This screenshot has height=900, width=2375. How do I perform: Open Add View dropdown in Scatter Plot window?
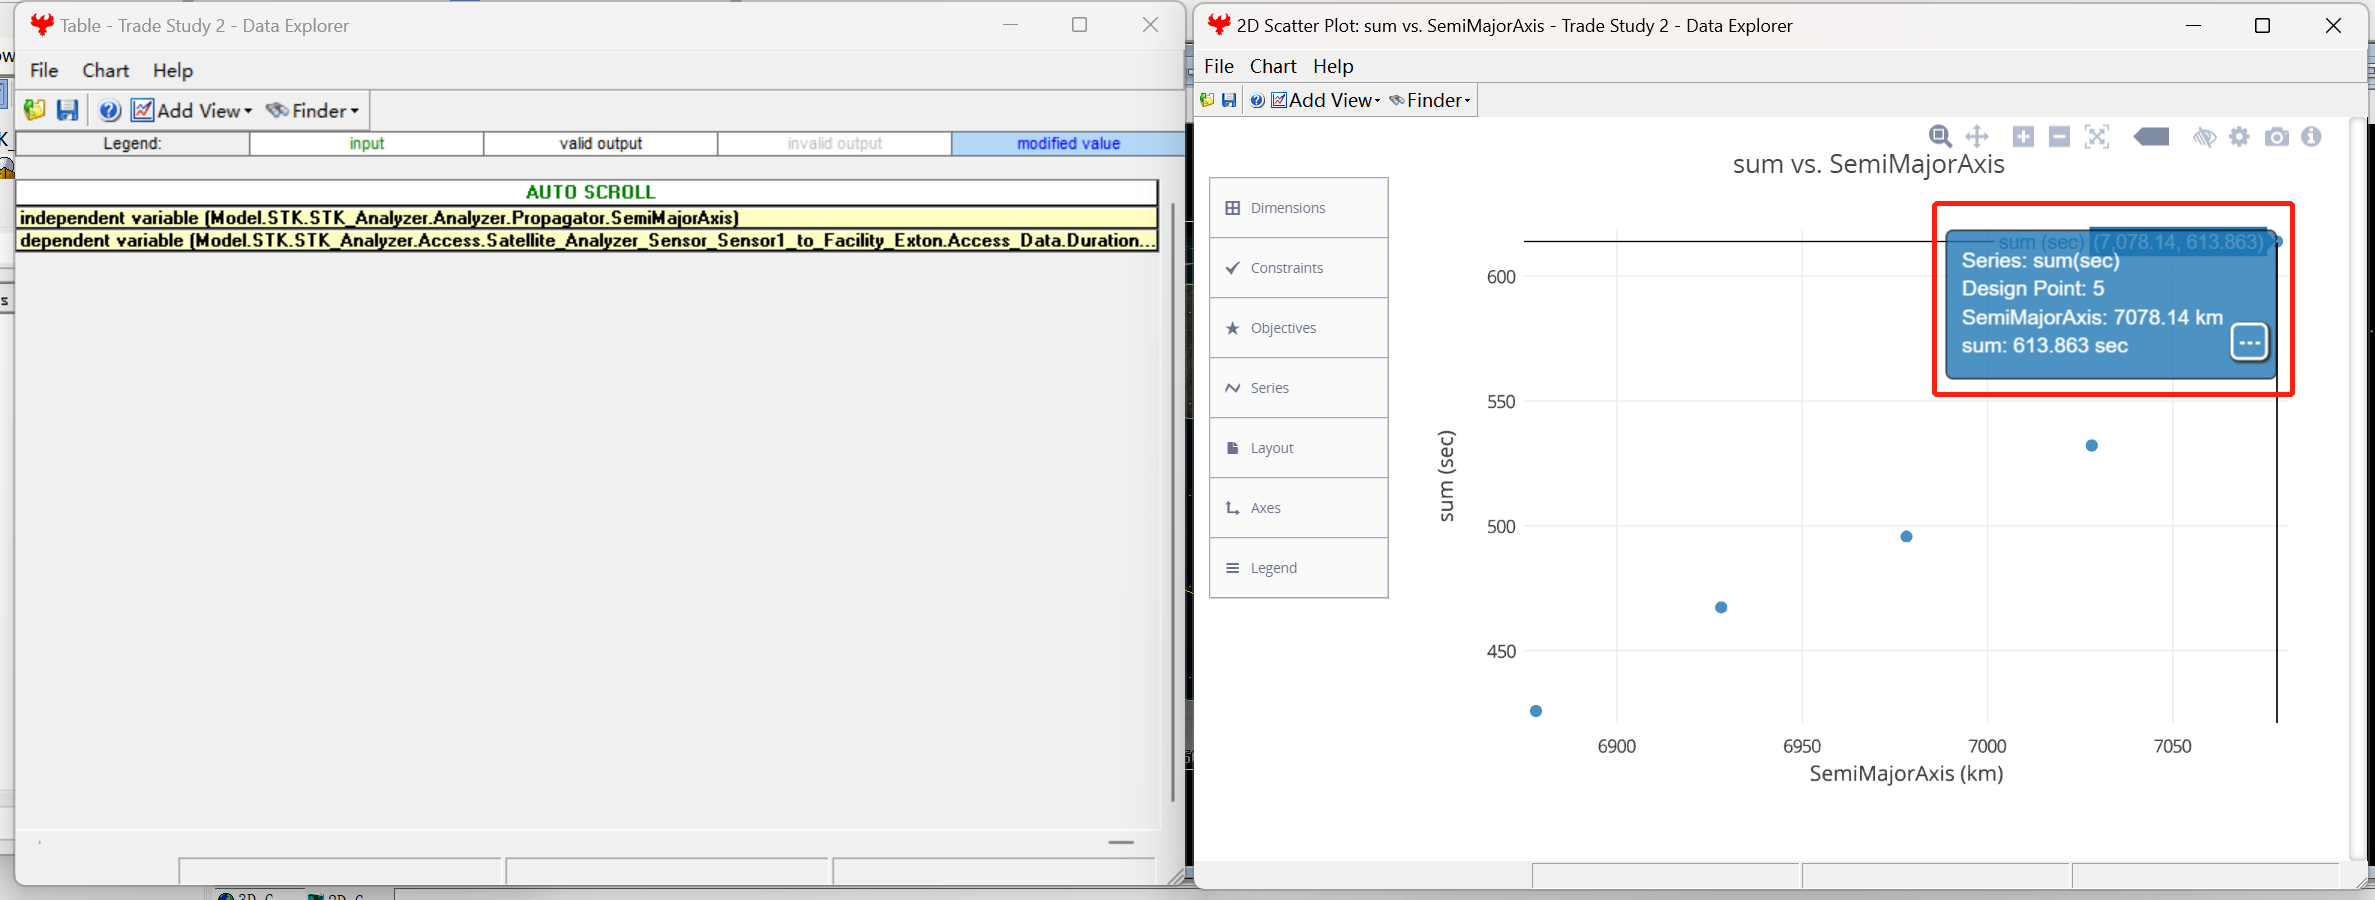[1326, 100]
